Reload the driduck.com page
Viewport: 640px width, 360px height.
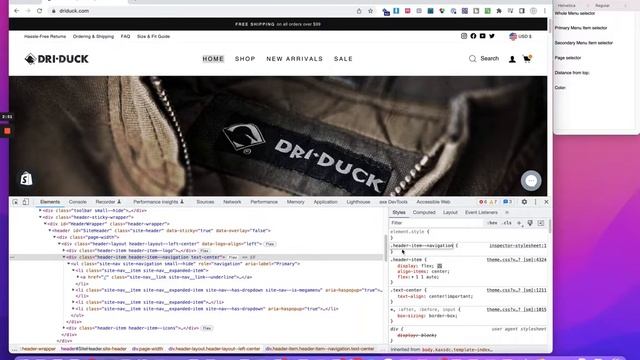[x=40, y=11]
